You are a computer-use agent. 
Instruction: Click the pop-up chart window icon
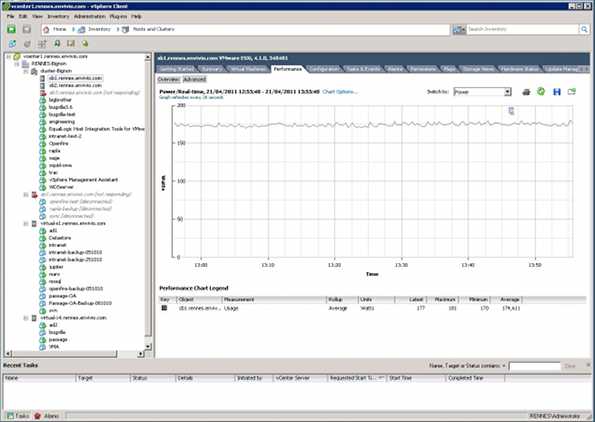click(571, 91)
